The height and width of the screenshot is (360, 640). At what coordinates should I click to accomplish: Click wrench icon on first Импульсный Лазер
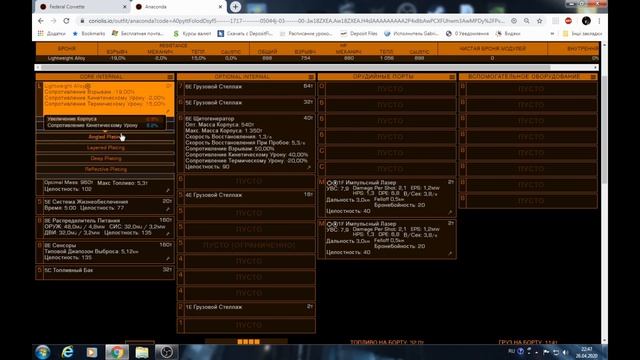tap(450, 212)
